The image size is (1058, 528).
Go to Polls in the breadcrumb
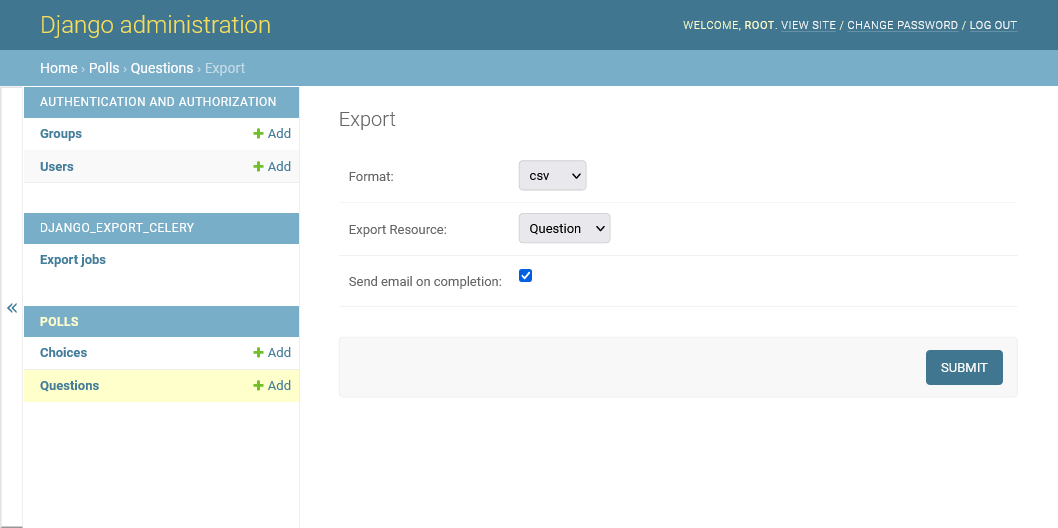(x=104, y=68)
